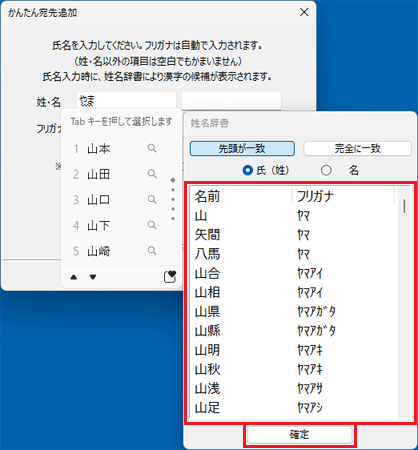
Task: Select 山浅 in the dictionary list
Action: point(294,389)
